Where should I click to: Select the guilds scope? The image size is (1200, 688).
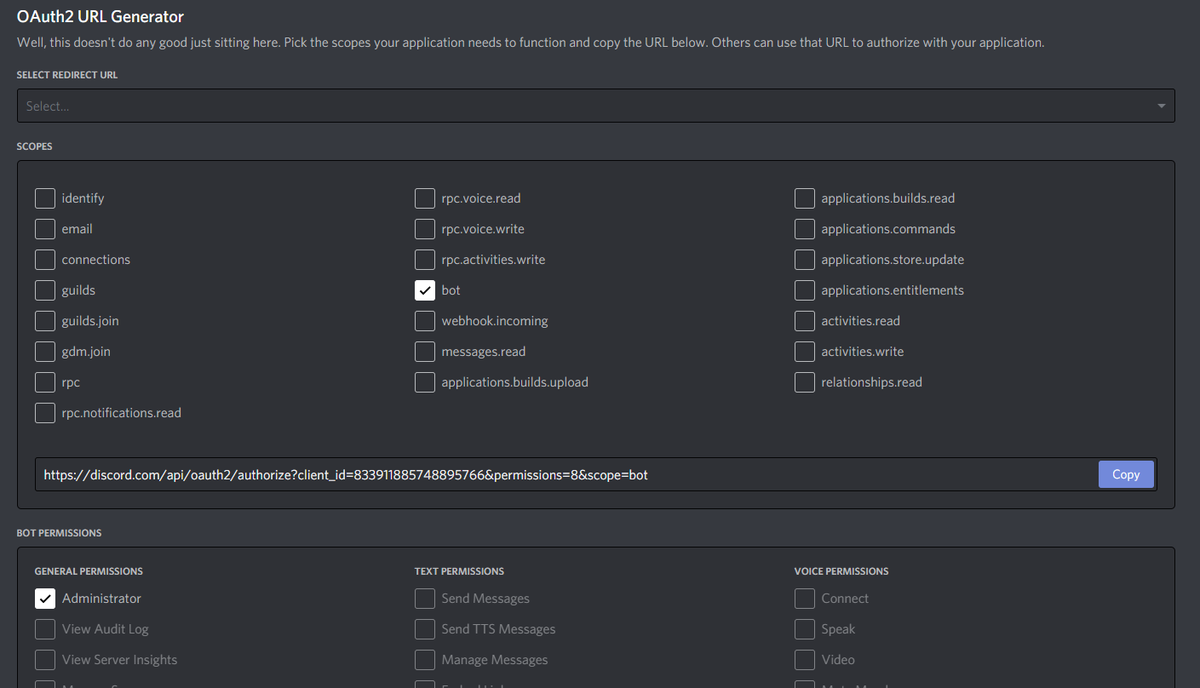coord(45,290)
